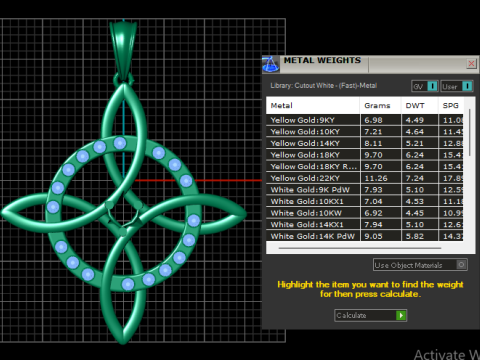Toggle Use Object Materials option

(420, 265)
